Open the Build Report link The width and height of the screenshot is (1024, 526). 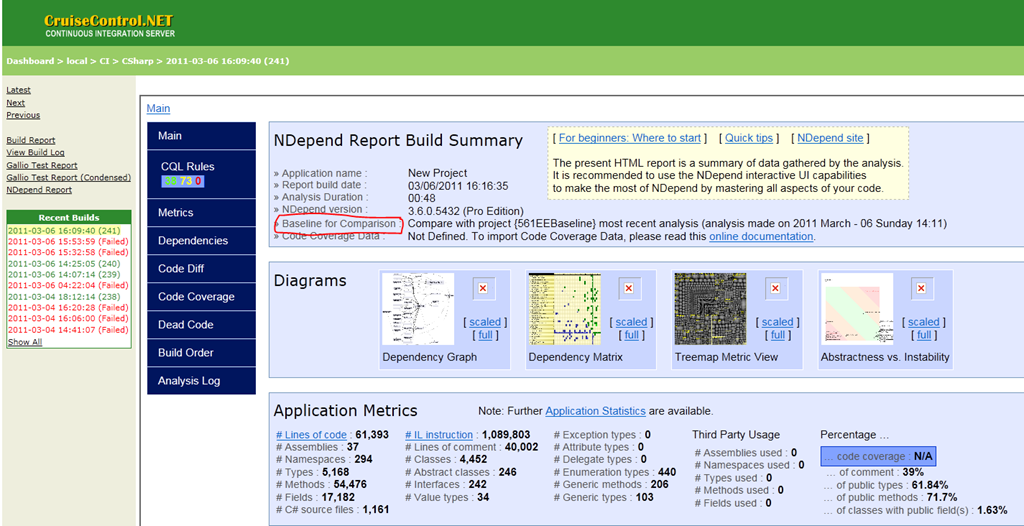pyautogui.click(x=31, y=140)
